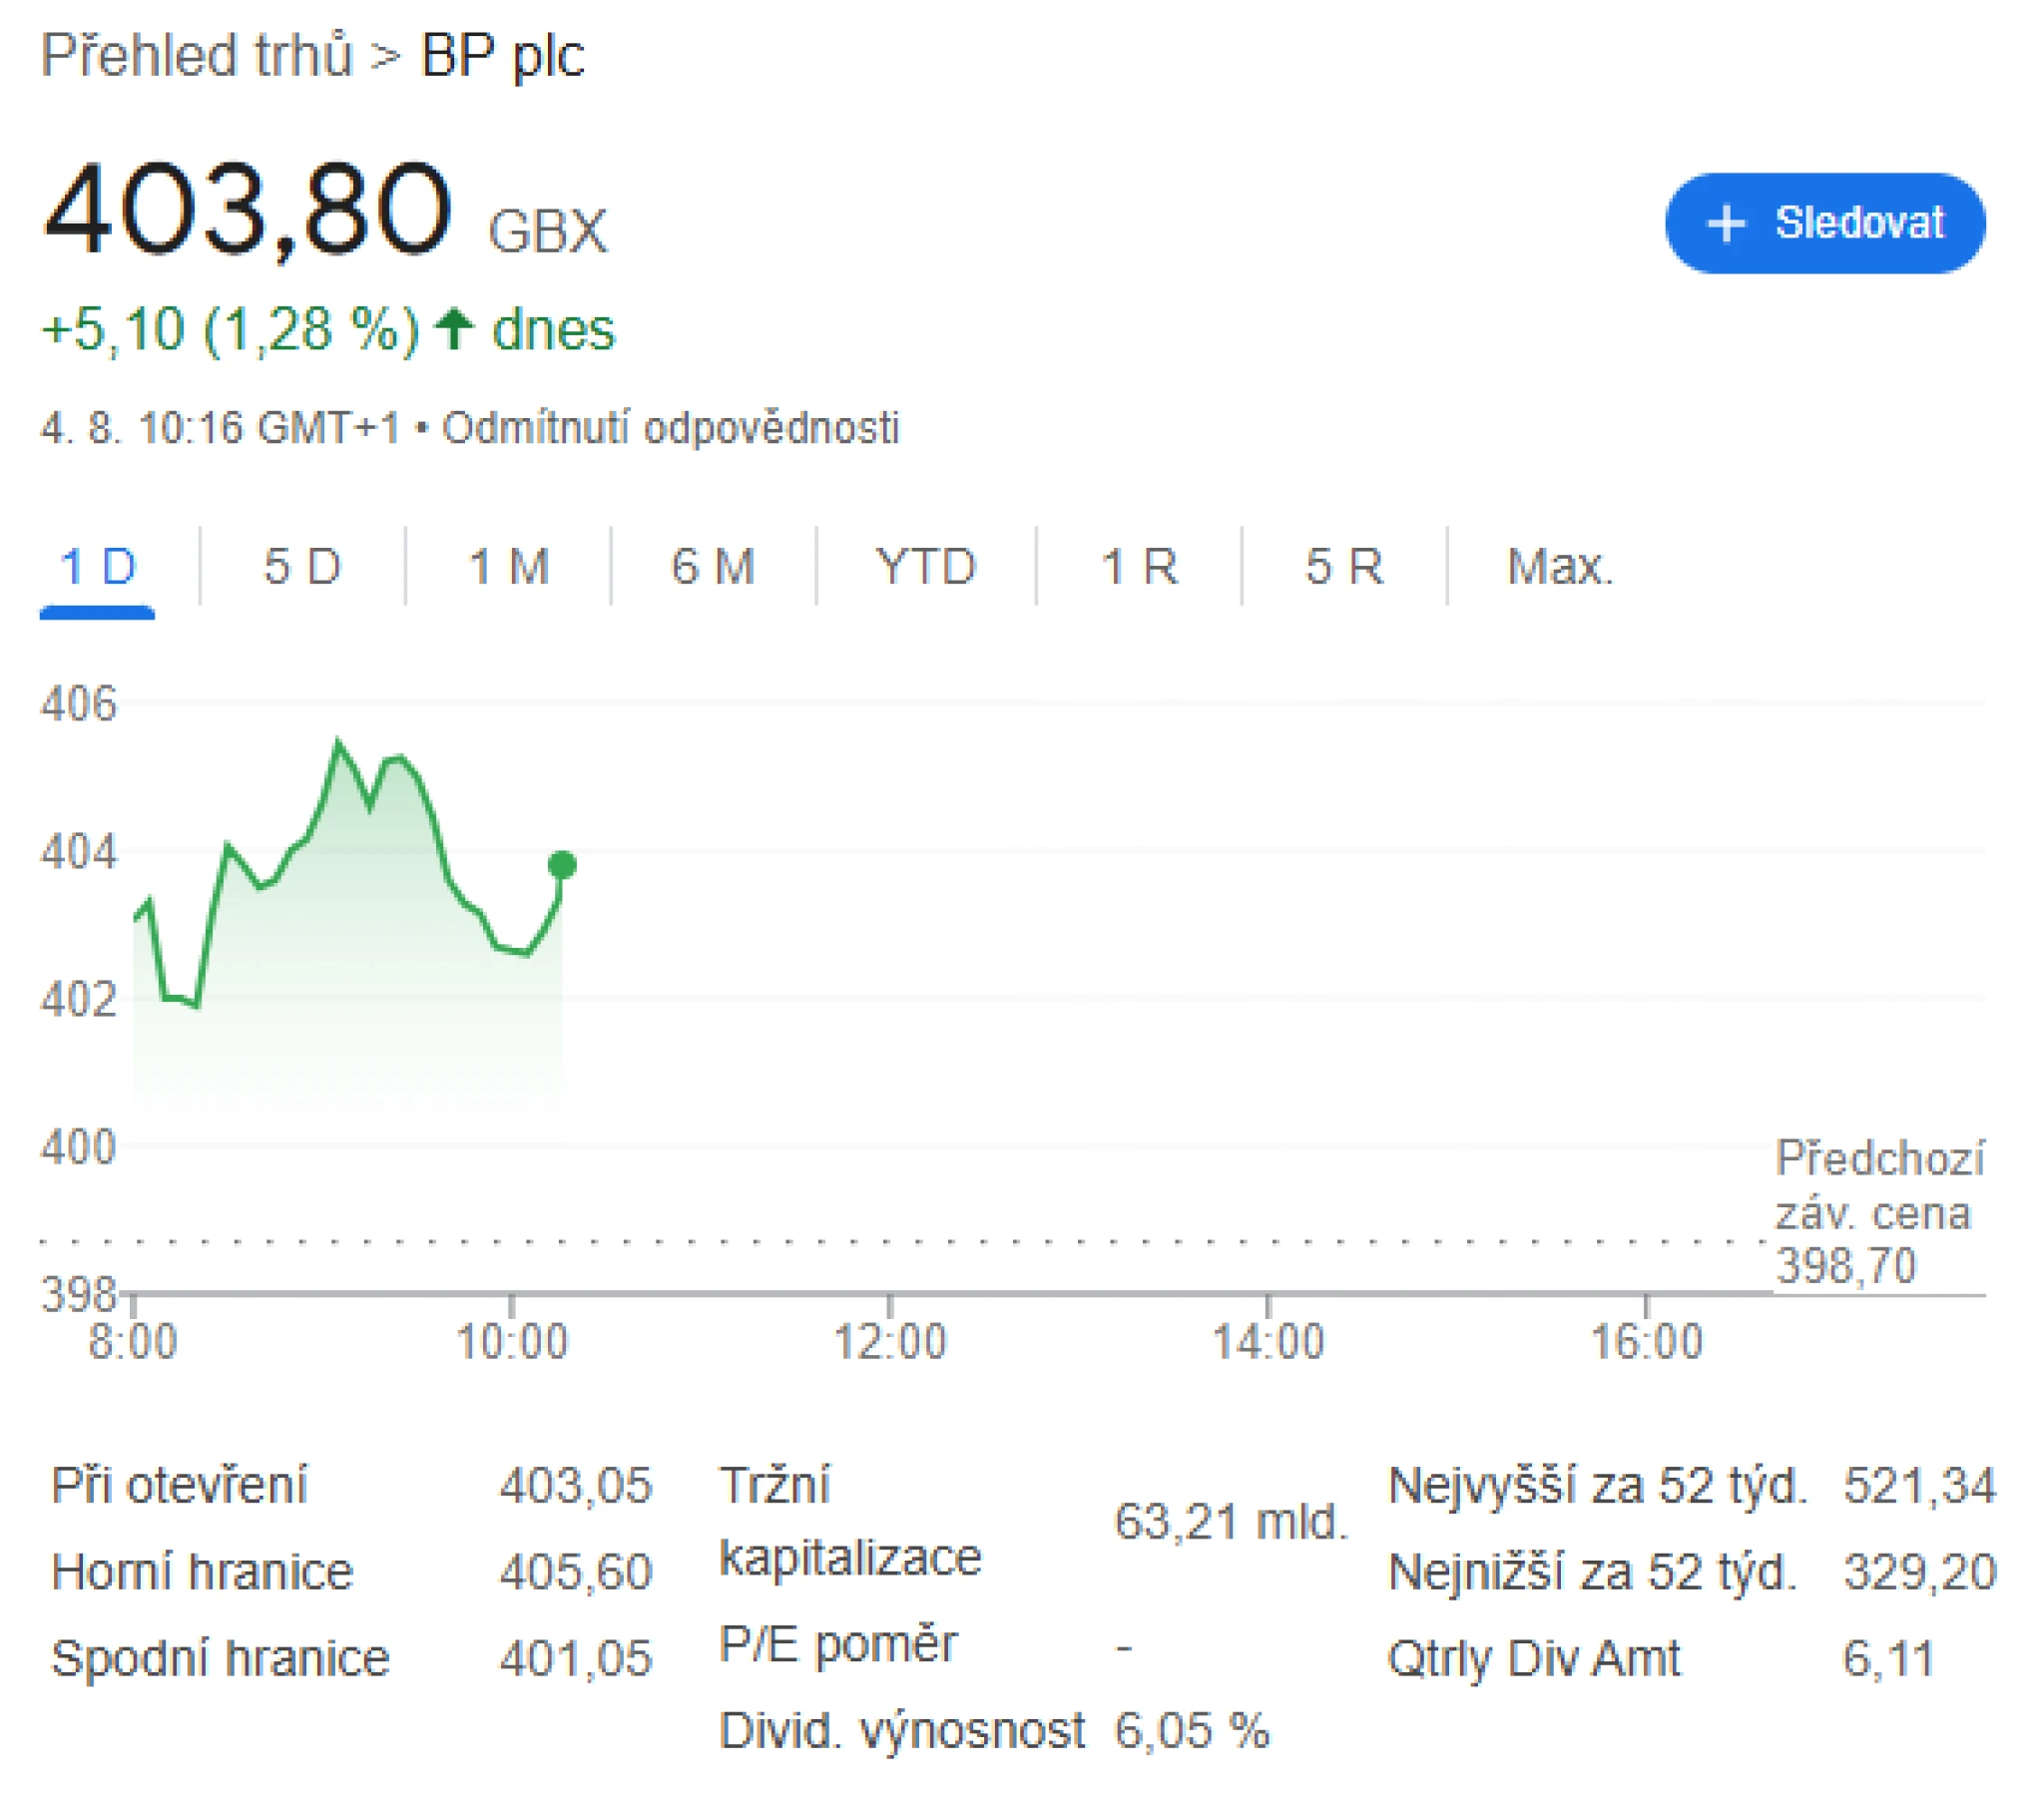Click the plus icon in Sledovat button
The image size is (2044, 1802).
click(x=1726, y=223)
